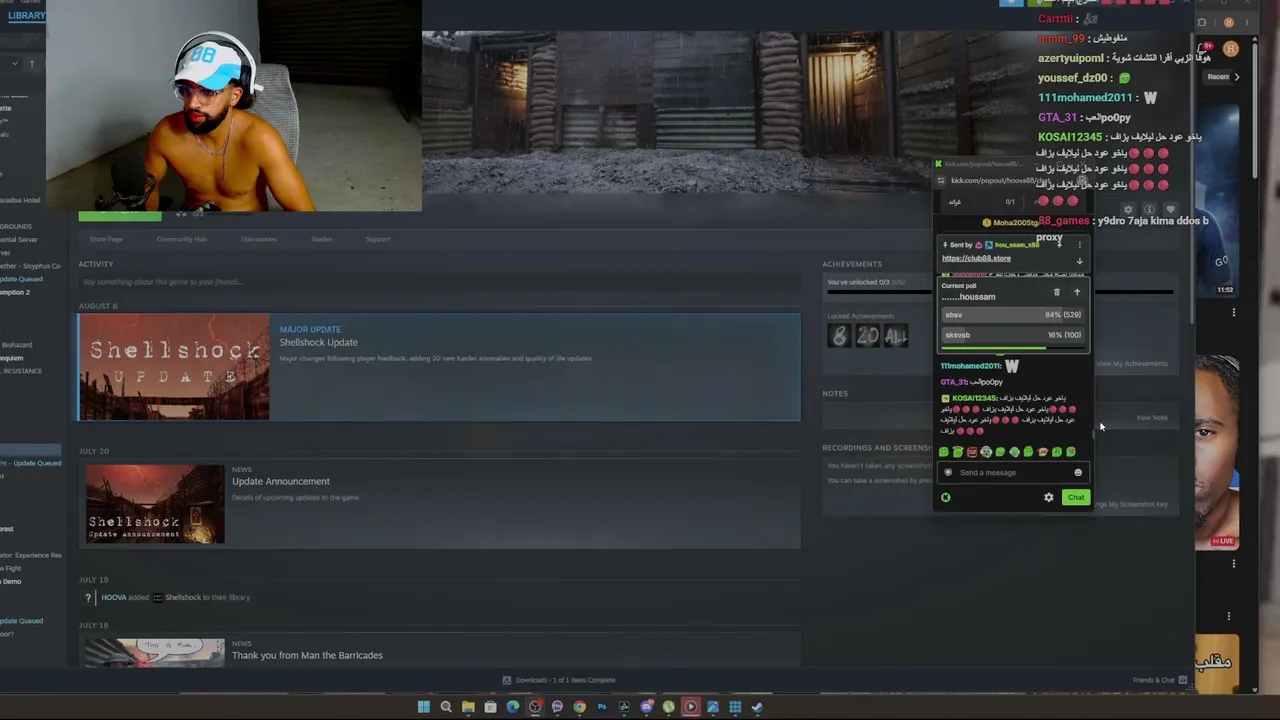Image resolution: width=1280 pixels, height=720 pixels.
Task: Click View My Achievements
Action: coord(1132,364)
